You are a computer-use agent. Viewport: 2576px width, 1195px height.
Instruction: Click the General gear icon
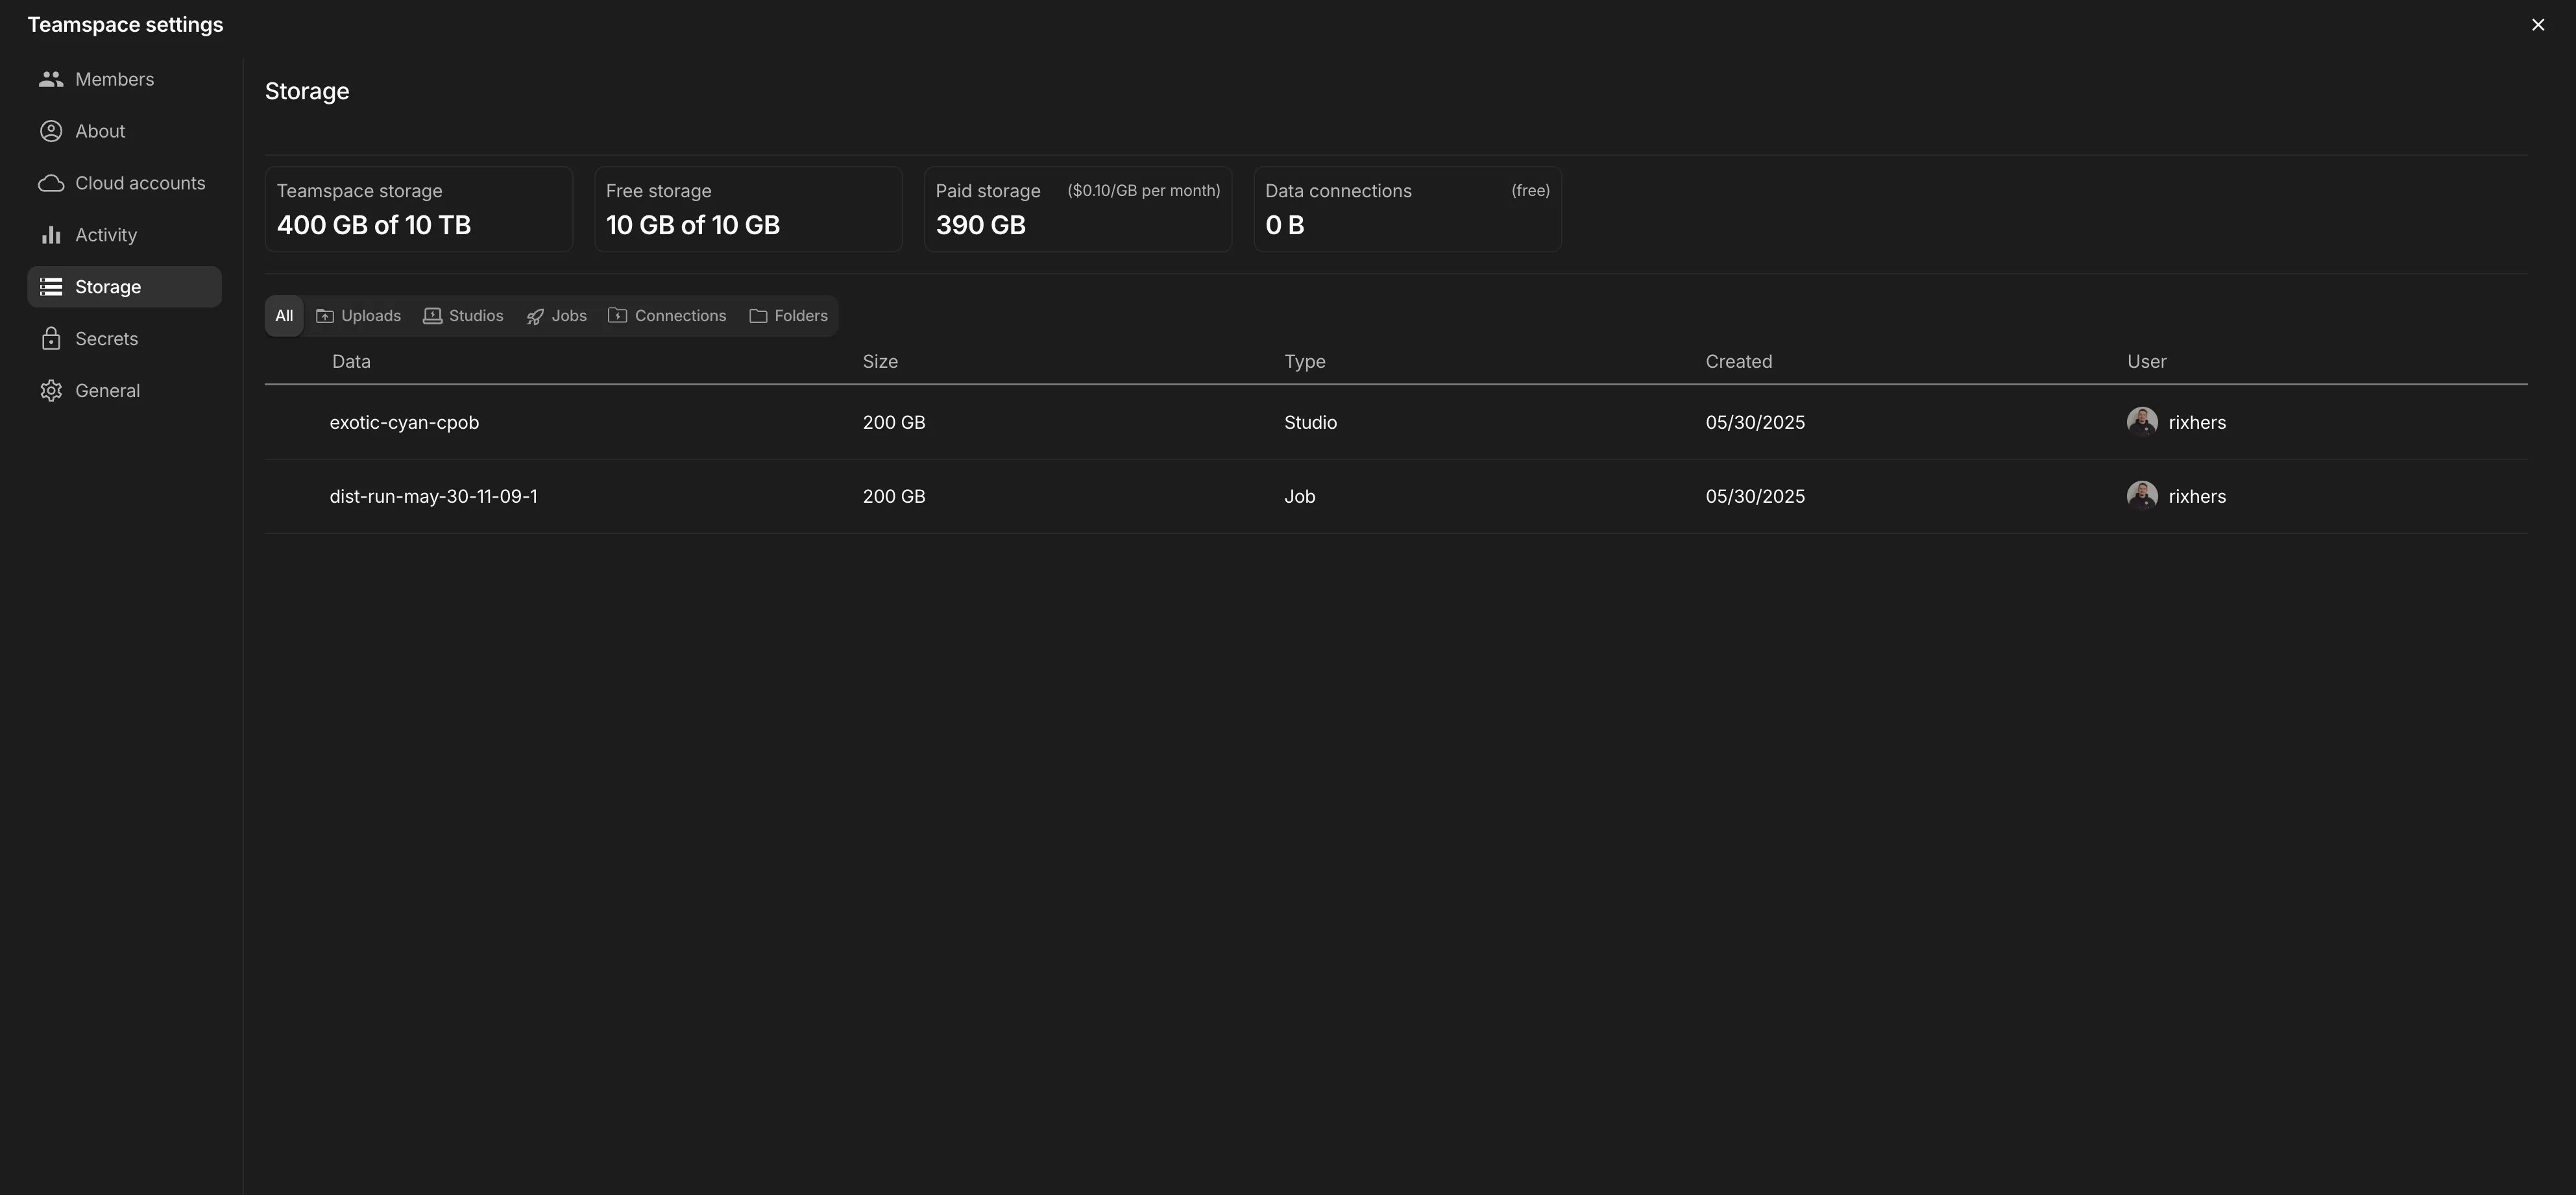point(51,391)
